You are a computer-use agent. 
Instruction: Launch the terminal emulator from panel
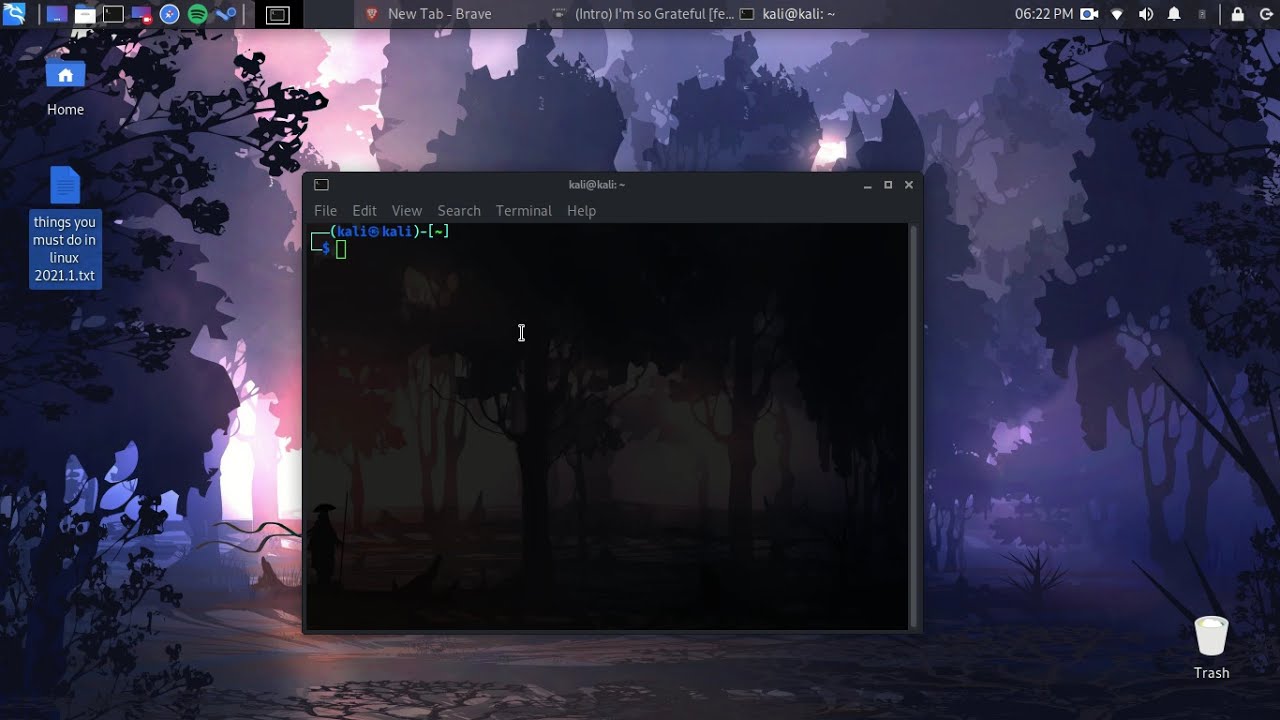[x=113, y=14]
